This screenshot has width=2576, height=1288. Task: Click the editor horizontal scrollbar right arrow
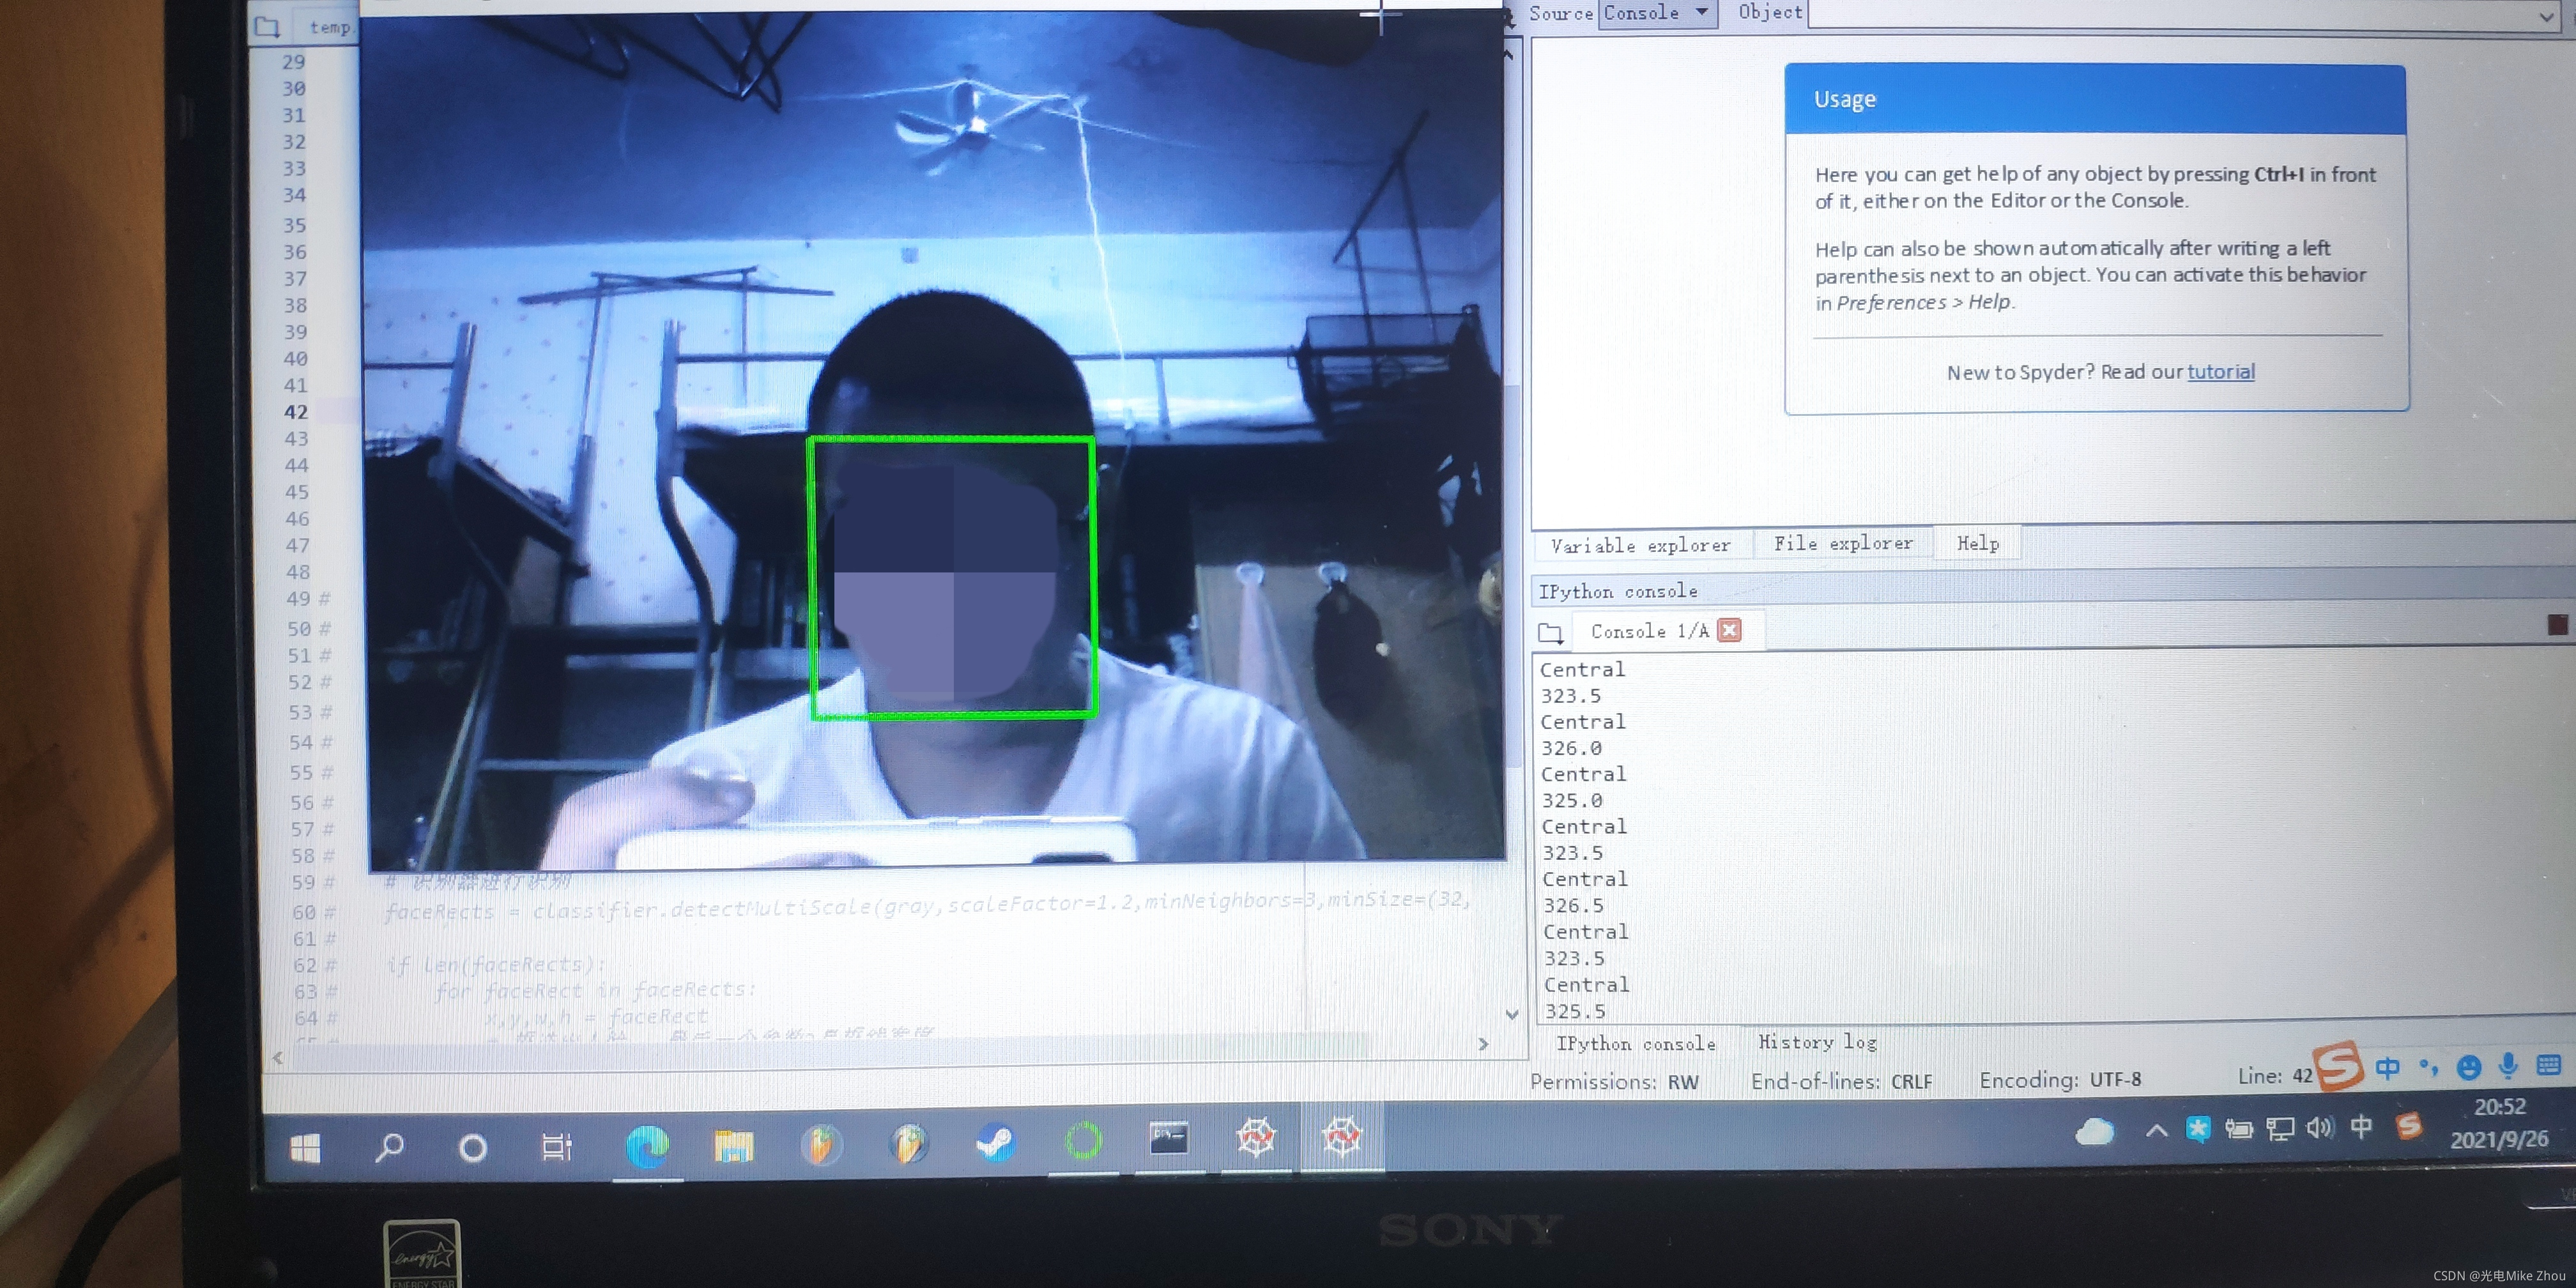coord(1483,1044)
